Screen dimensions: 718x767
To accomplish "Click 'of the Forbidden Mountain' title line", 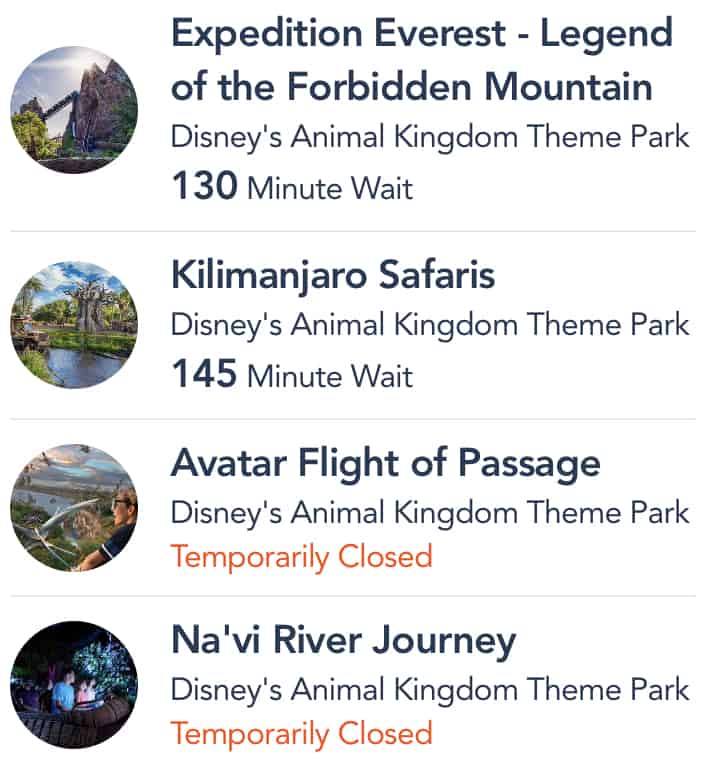I will pos(412,87).
